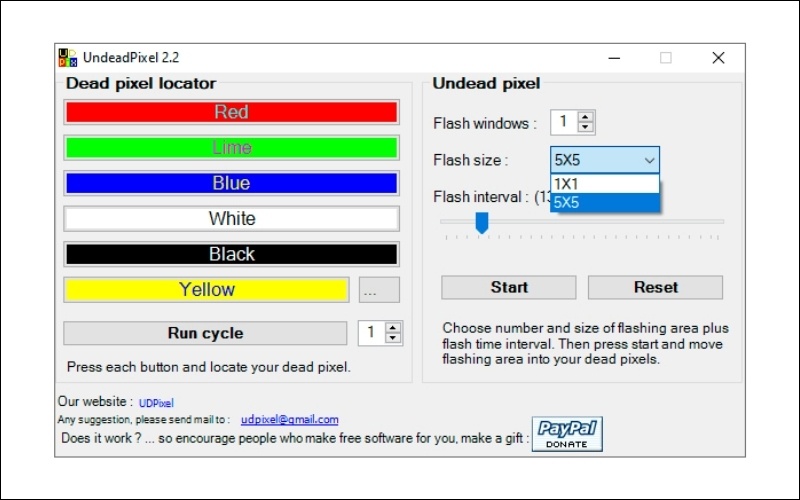Open the custom color picker ellipsis button

pos(379,290)
